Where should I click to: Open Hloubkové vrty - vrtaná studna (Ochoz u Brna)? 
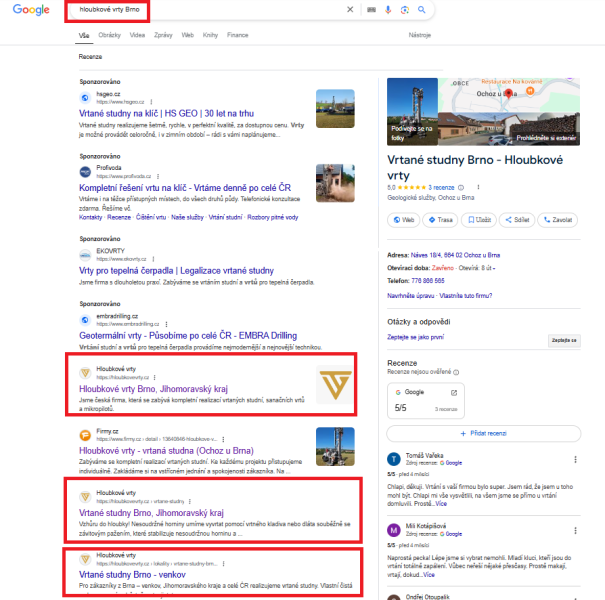pyautogui.click(x=166, y=451)
